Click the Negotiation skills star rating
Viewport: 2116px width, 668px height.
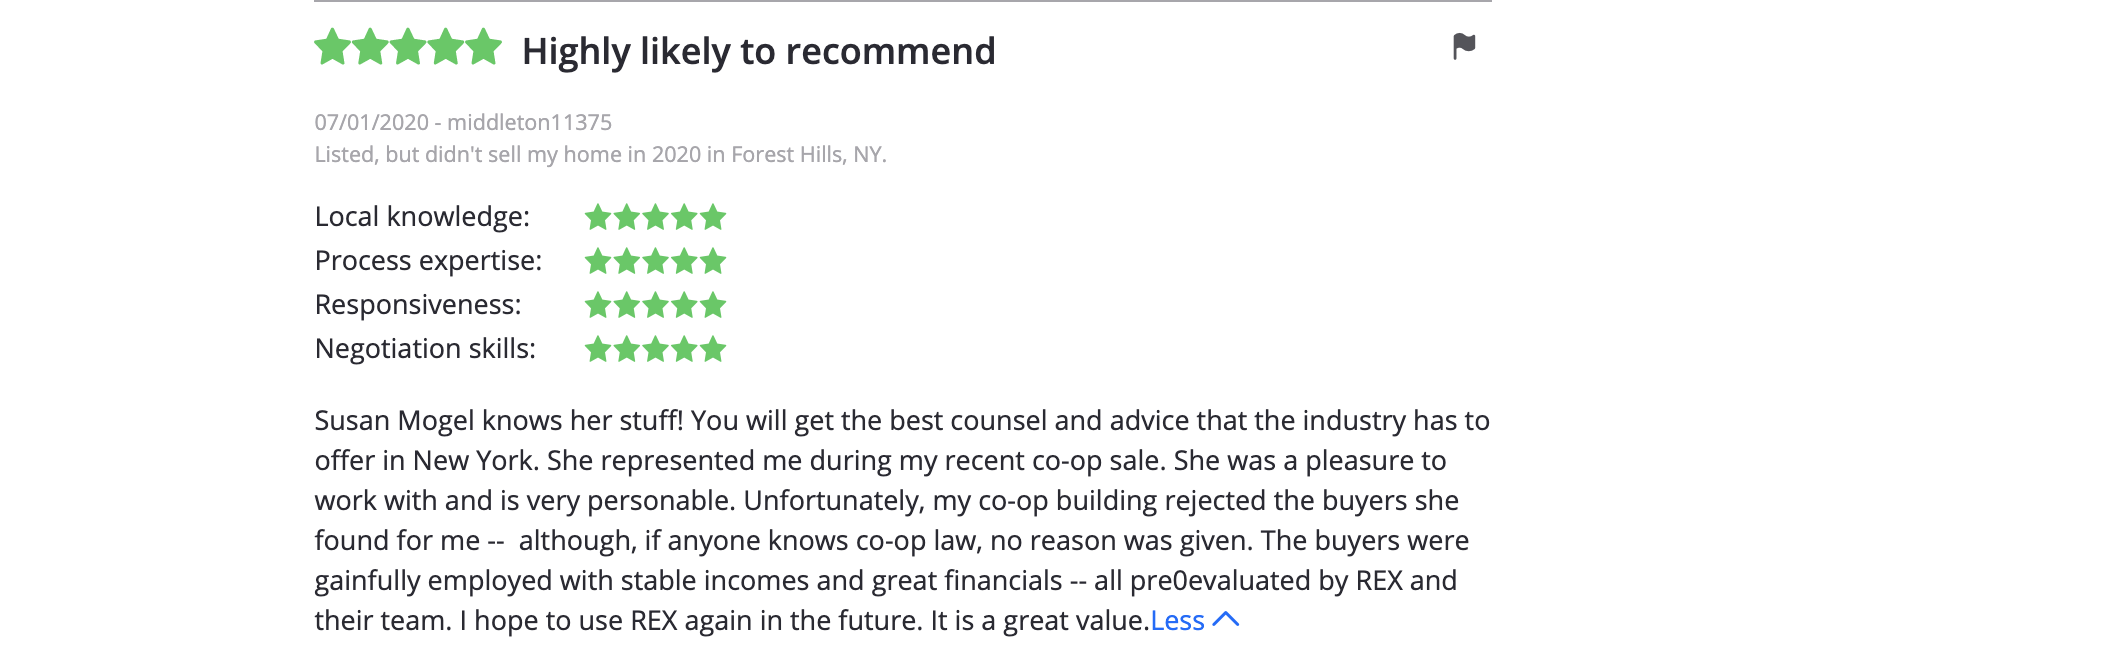(655, 349)
